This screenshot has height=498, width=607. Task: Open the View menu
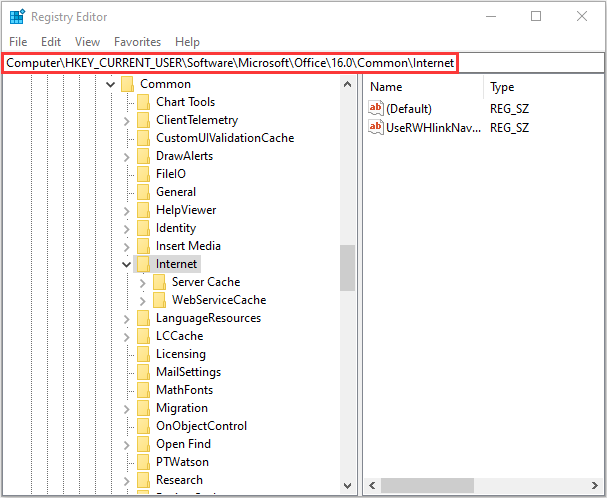[87, 42]
